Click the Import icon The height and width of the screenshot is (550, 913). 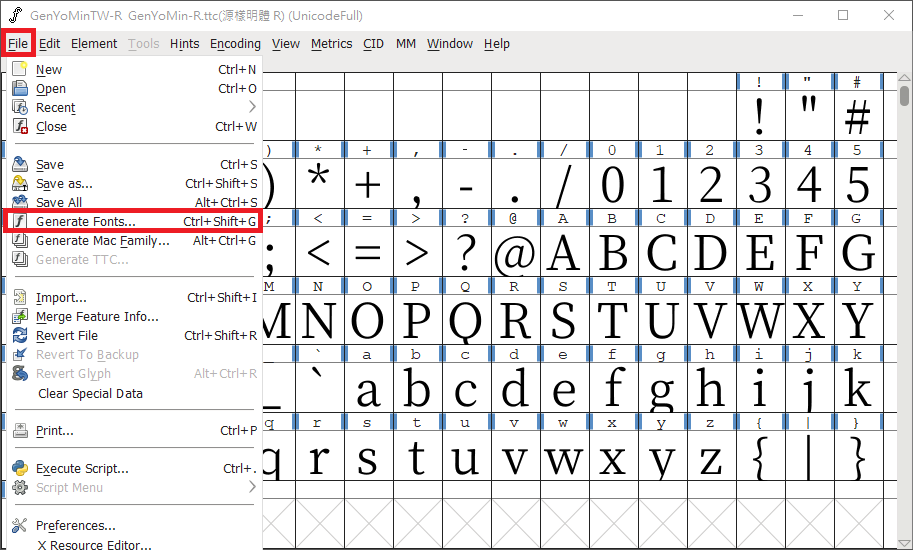(x=20, y=297)
